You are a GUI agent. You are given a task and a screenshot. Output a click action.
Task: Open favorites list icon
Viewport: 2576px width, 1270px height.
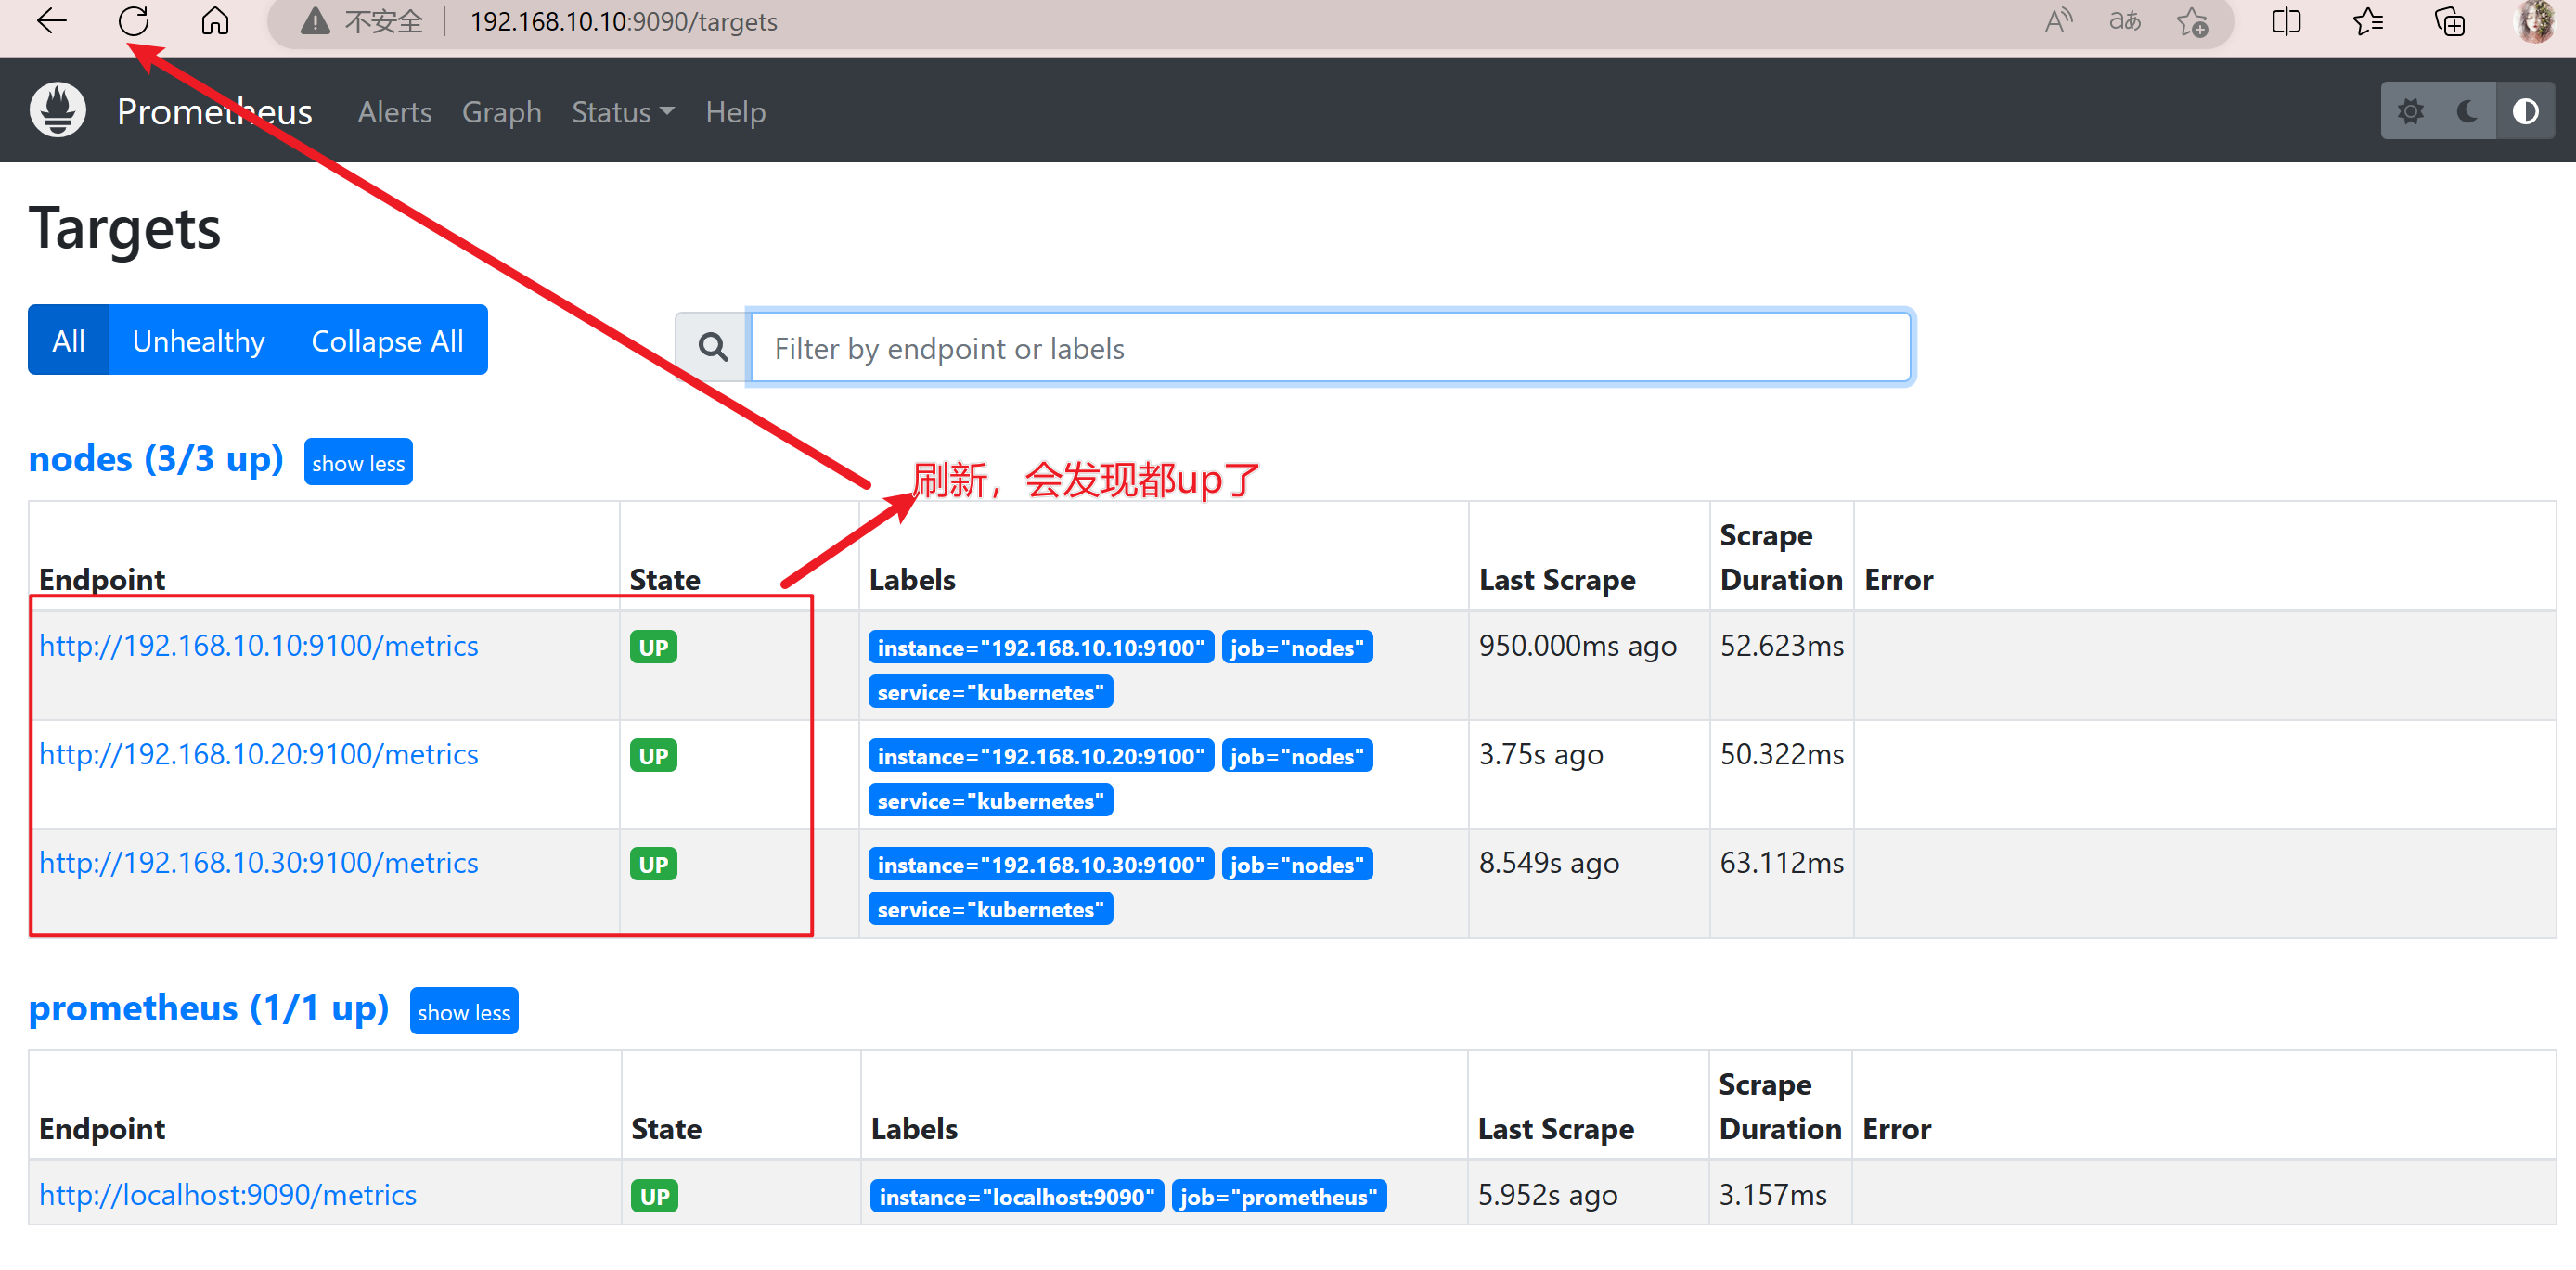pyautogui.click(x=2368, y=21)
